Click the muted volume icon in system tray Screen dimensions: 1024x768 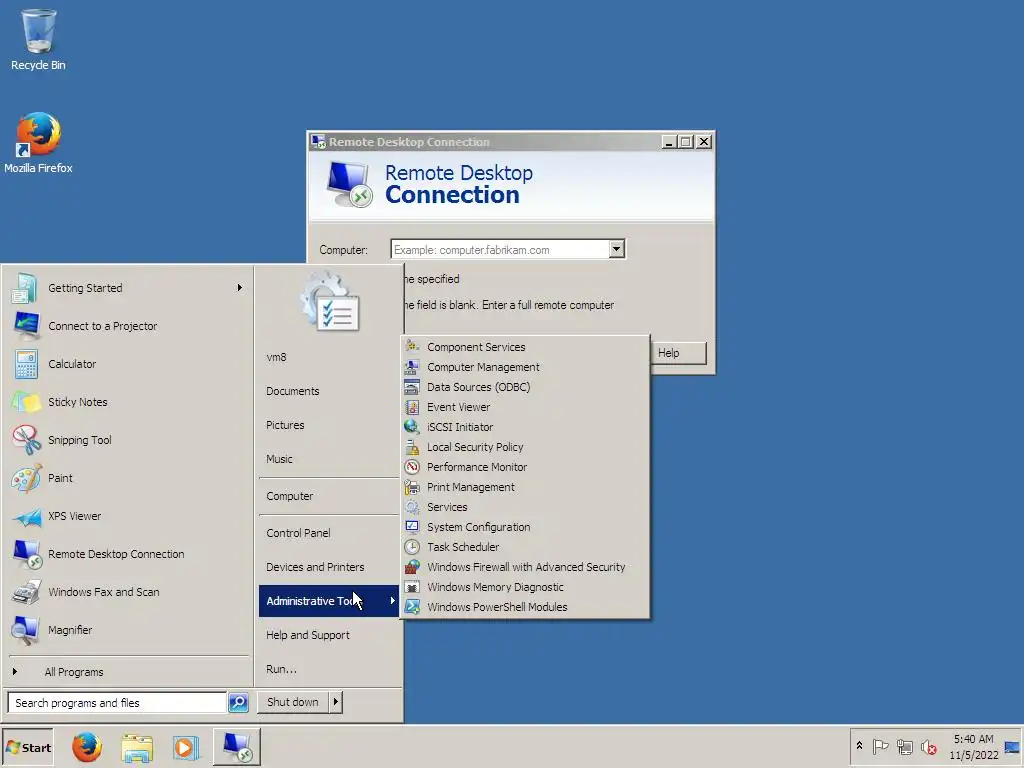point(929,746)
